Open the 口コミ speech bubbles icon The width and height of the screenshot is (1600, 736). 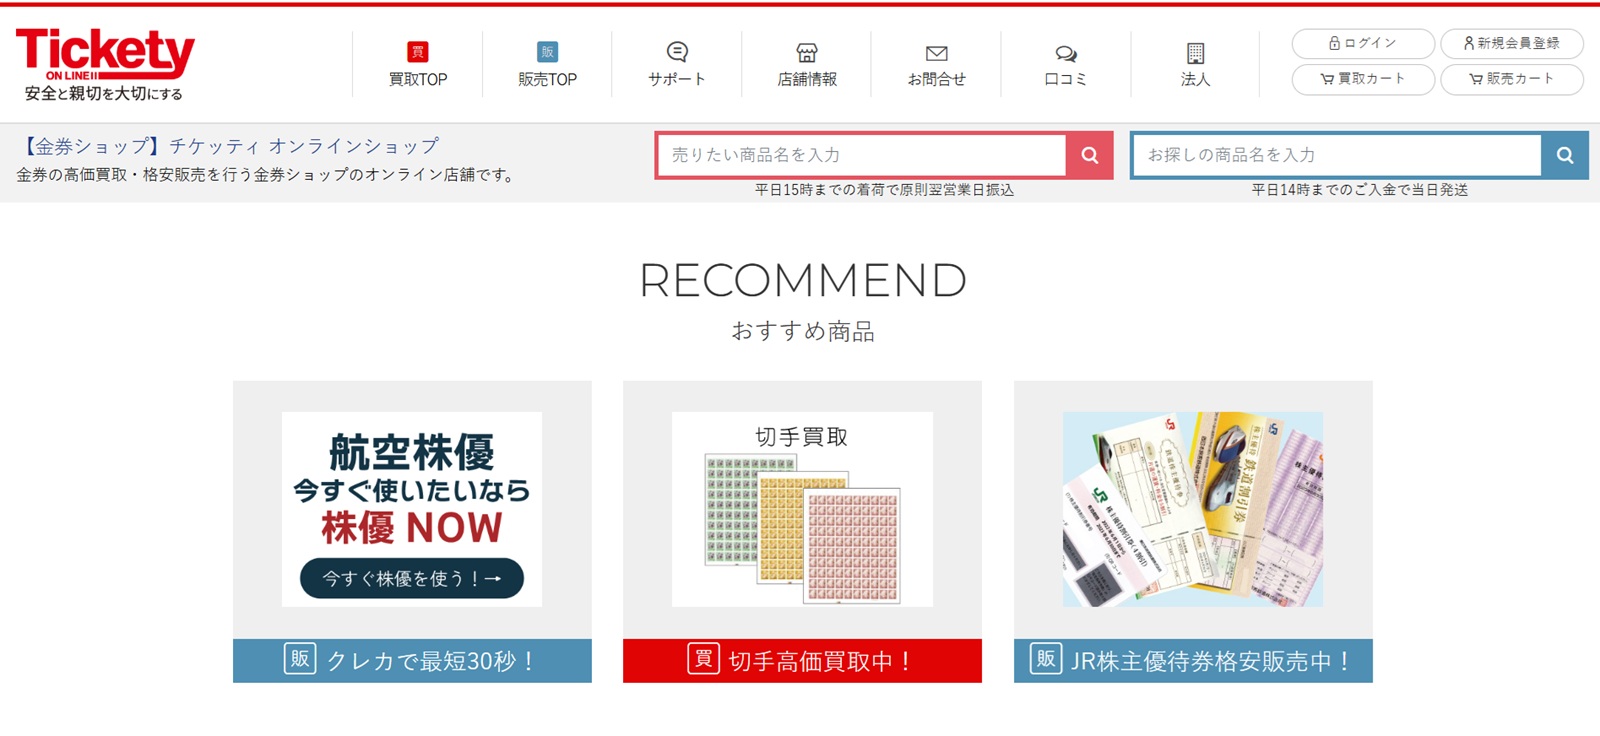(x=1066, y=53)
